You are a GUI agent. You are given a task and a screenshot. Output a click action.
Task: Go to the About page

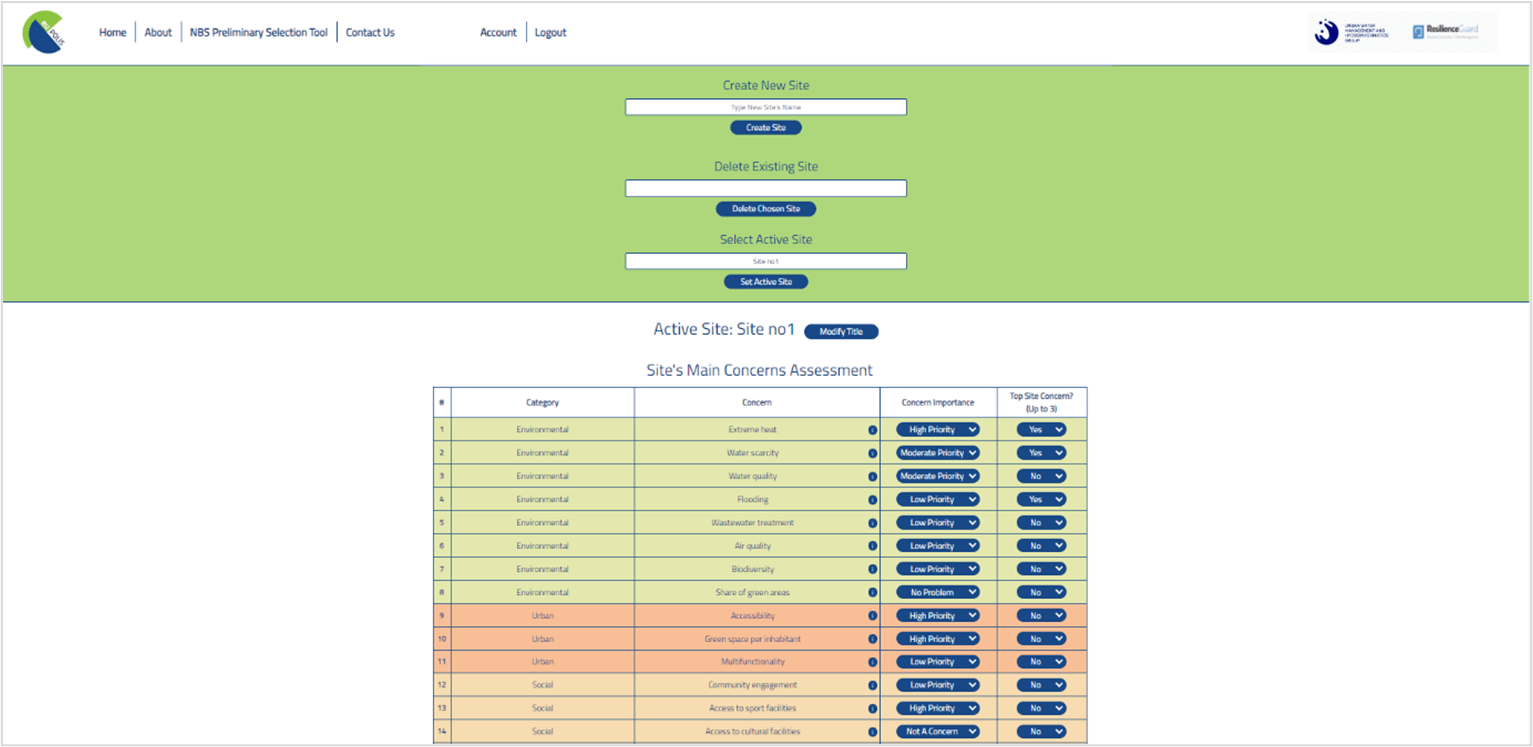(158, 33)
